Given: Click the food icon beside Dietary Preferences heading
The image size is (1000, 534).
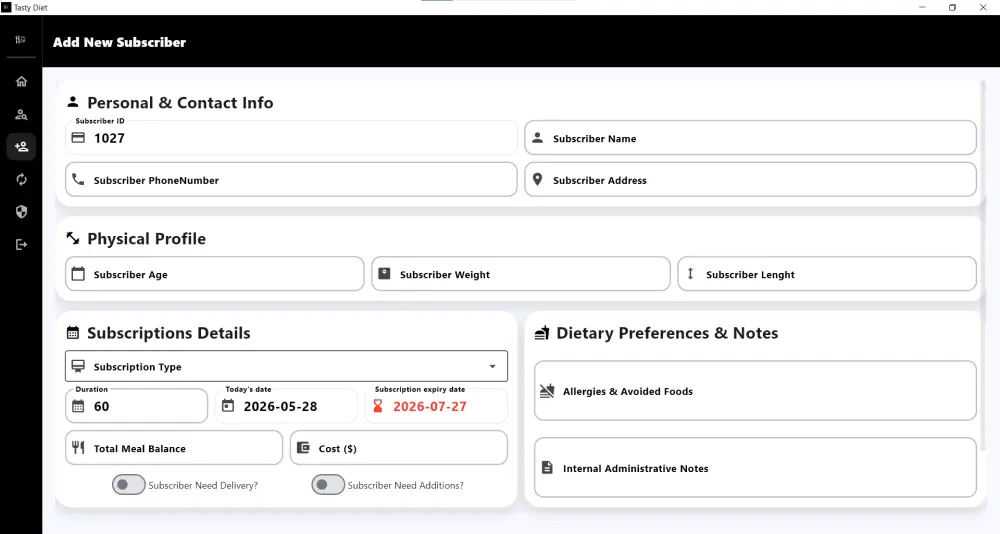Looking at the screenshot, I should [x=541, y=332].
